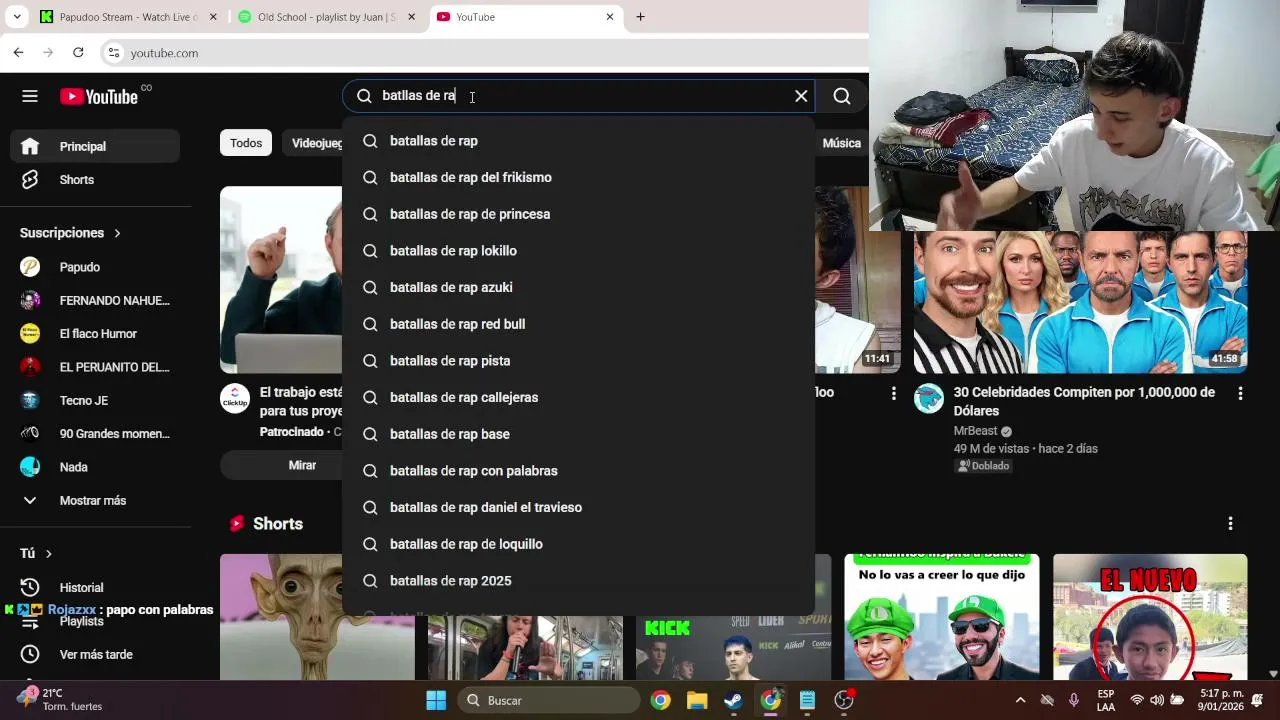Open FERNANDO NAHUE... channel subscription
The height and width of the screenshot is (720, 1280).
pos(96,300)
